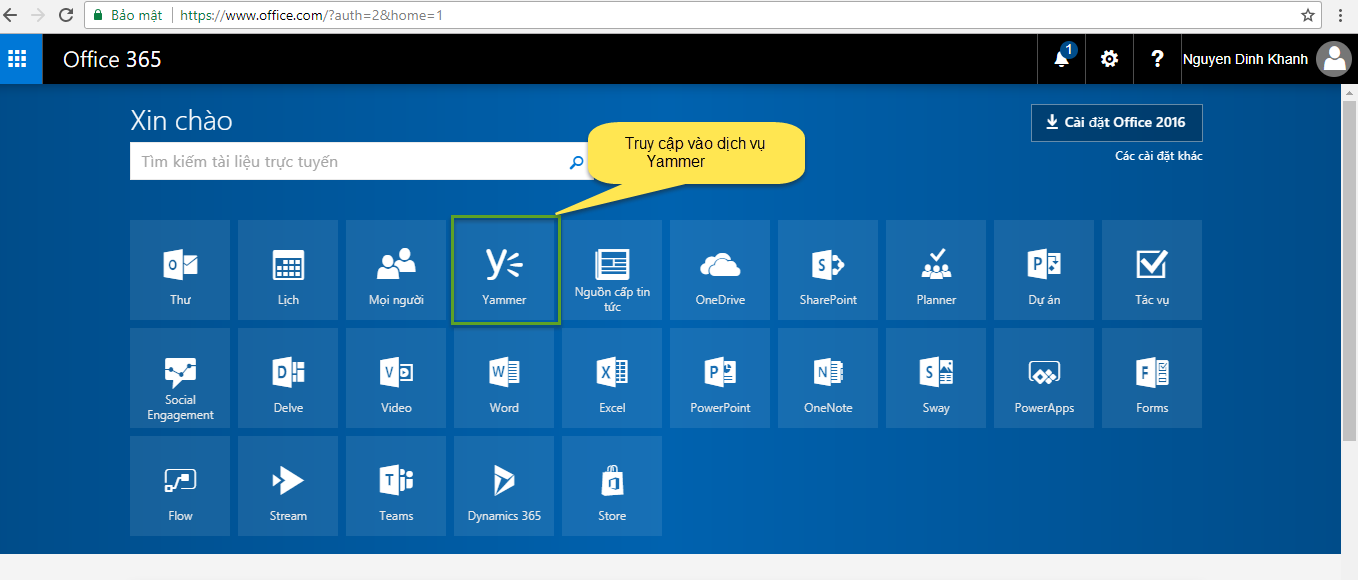Open the Planner app tile
The width and height of the screenshot is (1358, 580).
click(x=936, y=270)
